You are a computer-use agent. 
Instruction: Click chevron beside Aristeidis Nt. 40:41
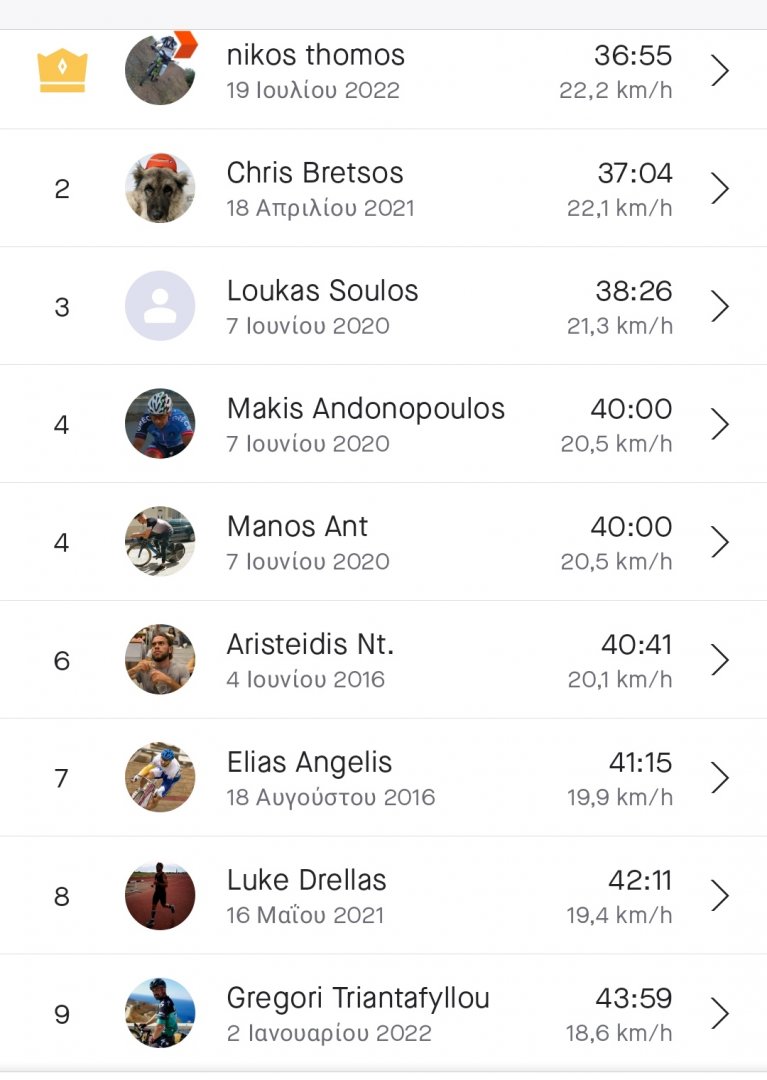point(720,660)
